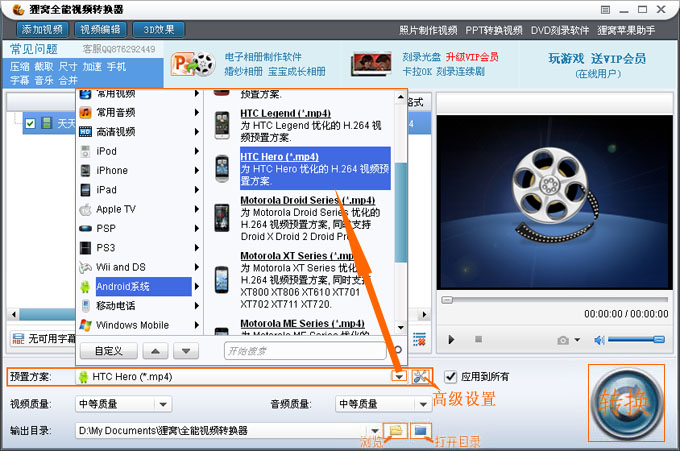Click the menu icon in the title bar
The width and height of the screenshot is (680, 451).
point(606,10)
